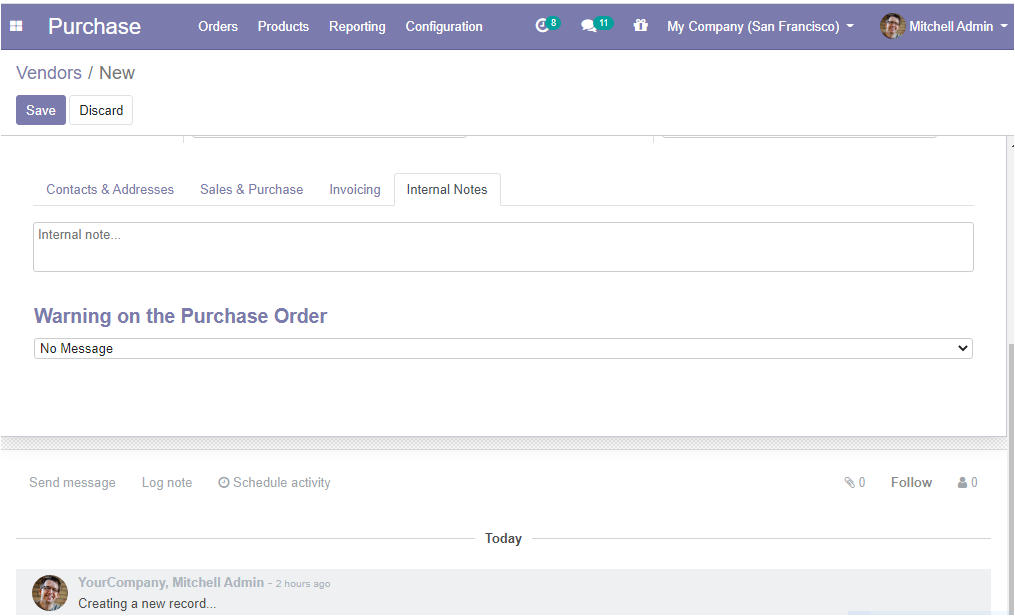The width and height of the screenshot is (1015, 616).
Task: Click 'Warning on the Purchase Order' heading
Action: tap(181, 316)
